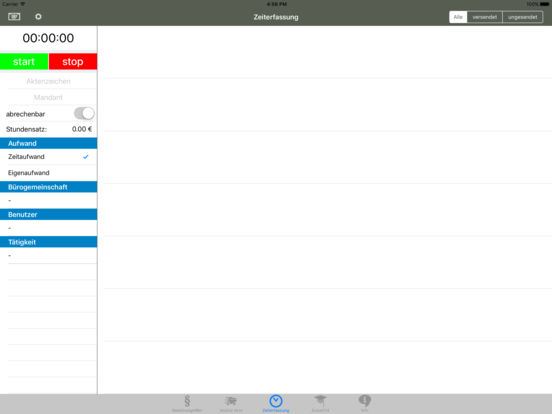Image resolution: width=552 pixels, height=414 pixels.
Task: Open the second bottom tab icon
Action: pyautogui.click(x=231, y=403)
